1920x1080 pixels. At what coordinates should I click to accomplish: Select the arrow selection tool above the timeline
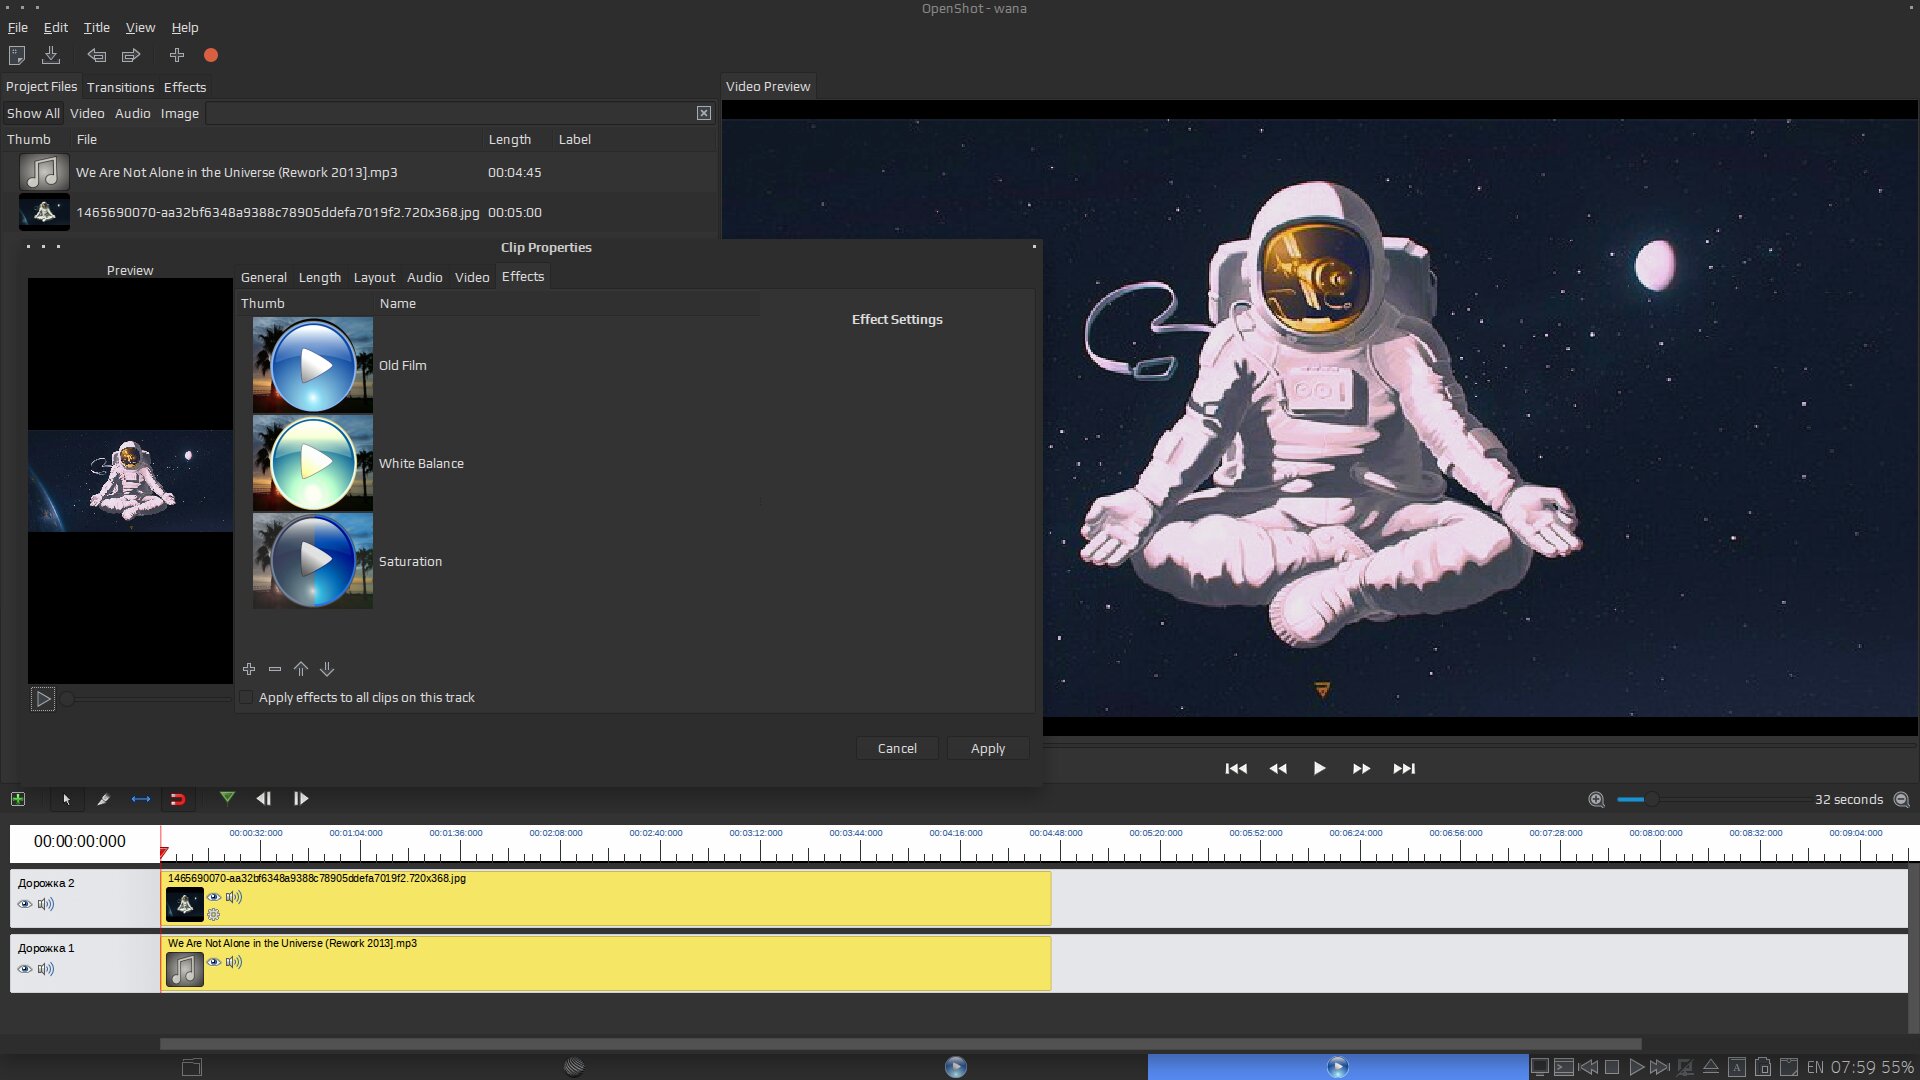[67, 798]
